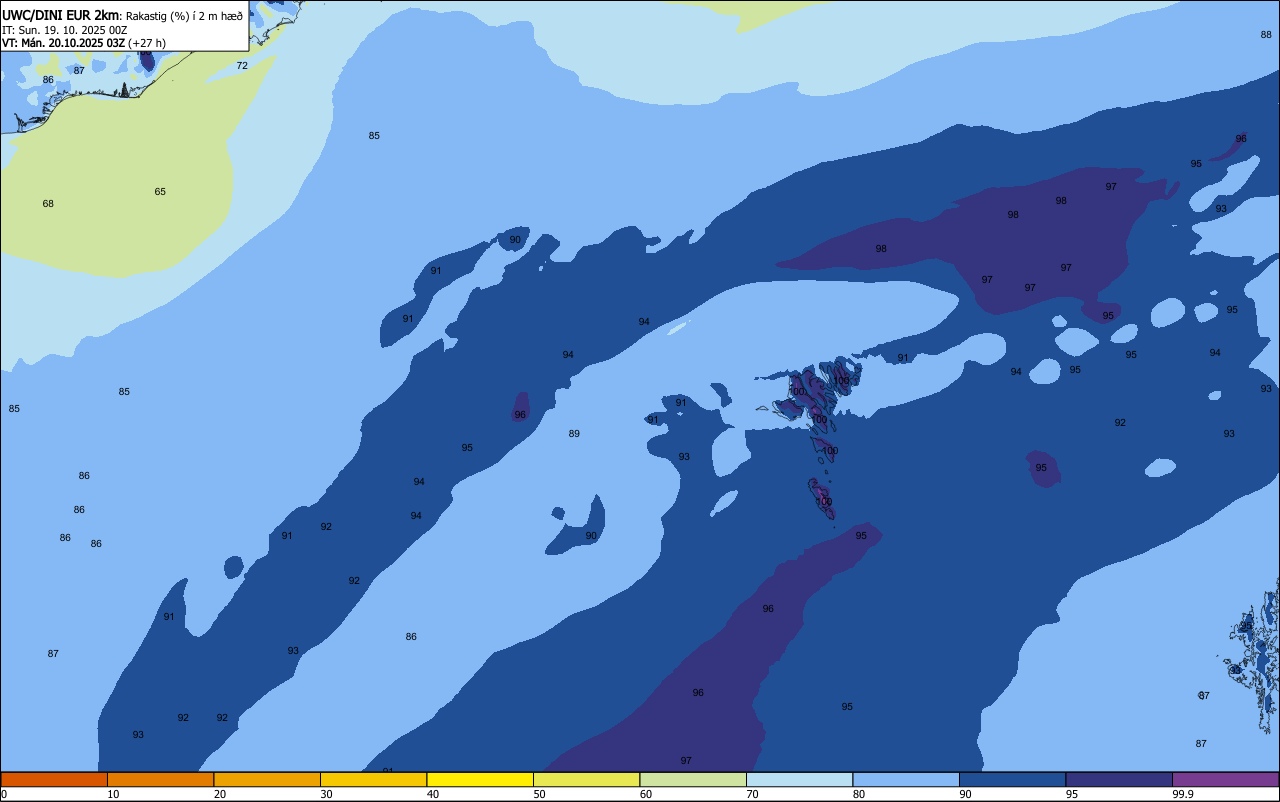Viewport: 1280px width, 802px height.
Task: Pick the bright yellow 40–50 legend swatch
Action: tap(480, 779)
